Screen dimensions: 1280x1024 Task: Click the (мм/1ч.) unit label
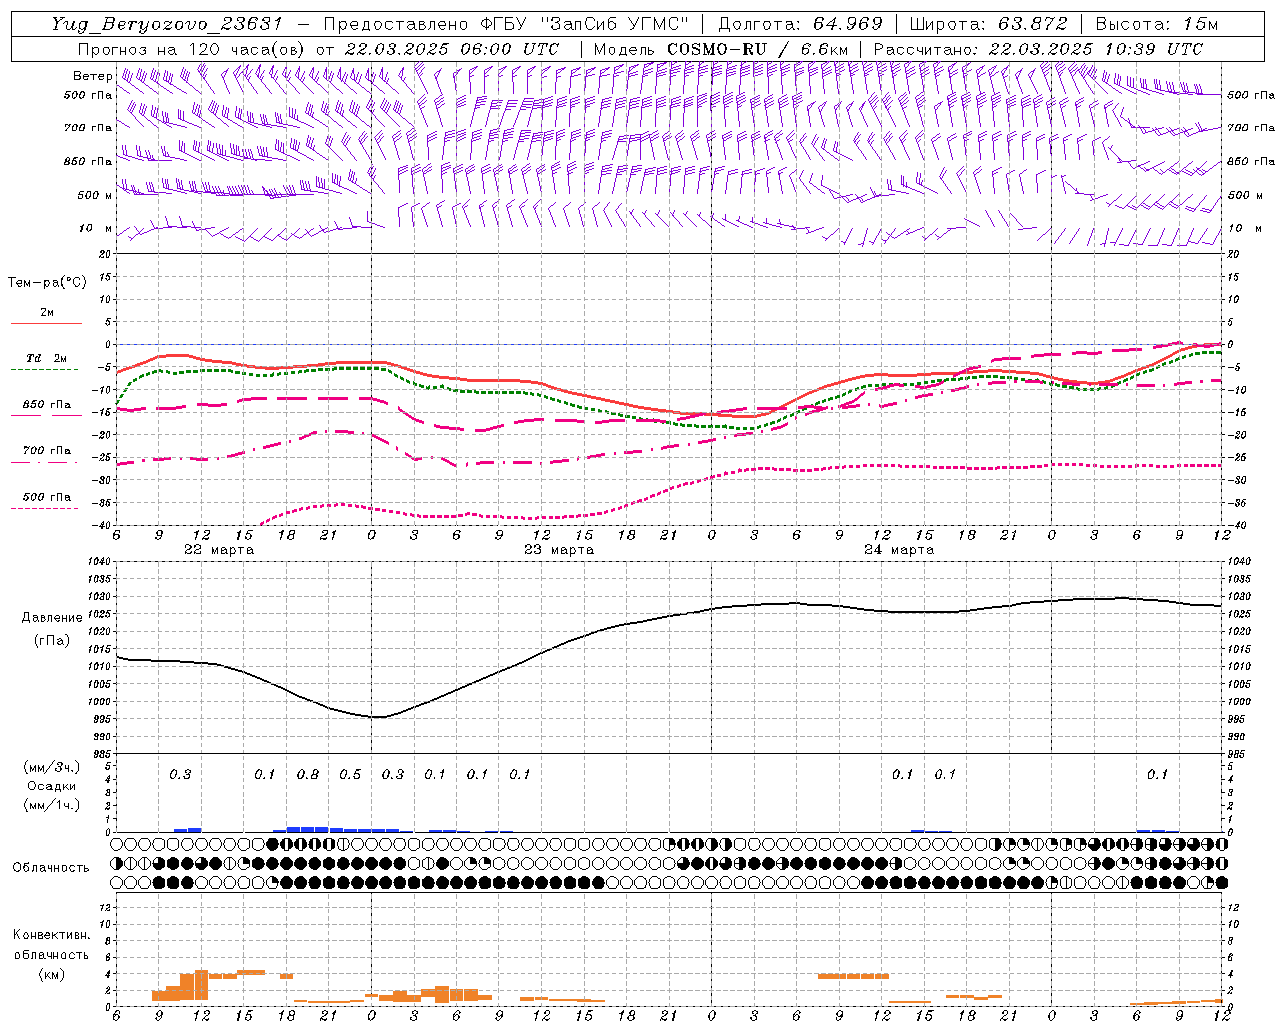51,805
